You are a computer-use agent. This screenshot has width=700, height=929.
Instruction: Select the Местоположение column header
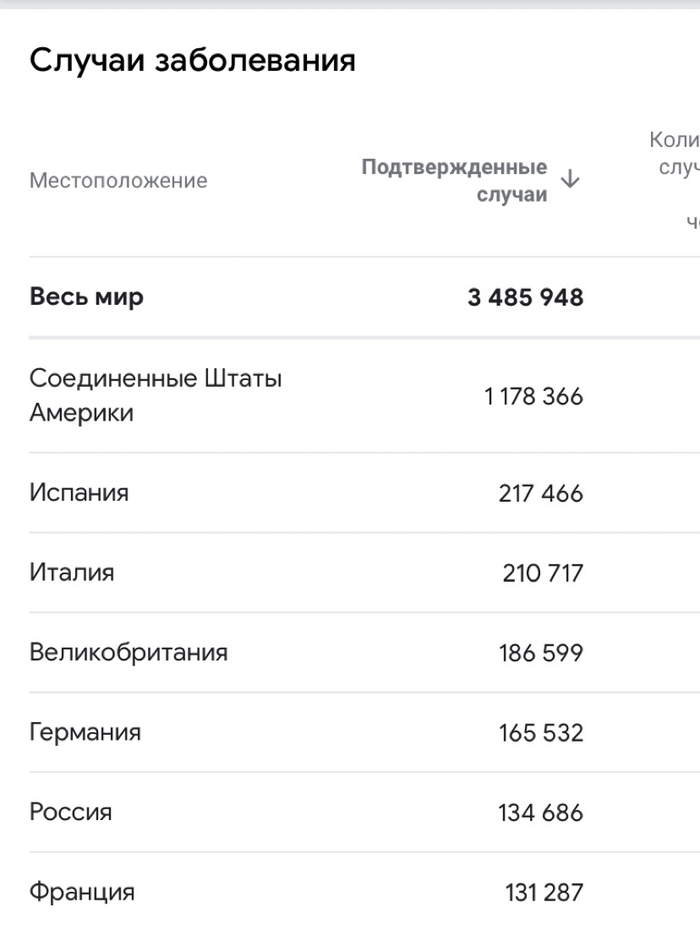tap(118, 180)
